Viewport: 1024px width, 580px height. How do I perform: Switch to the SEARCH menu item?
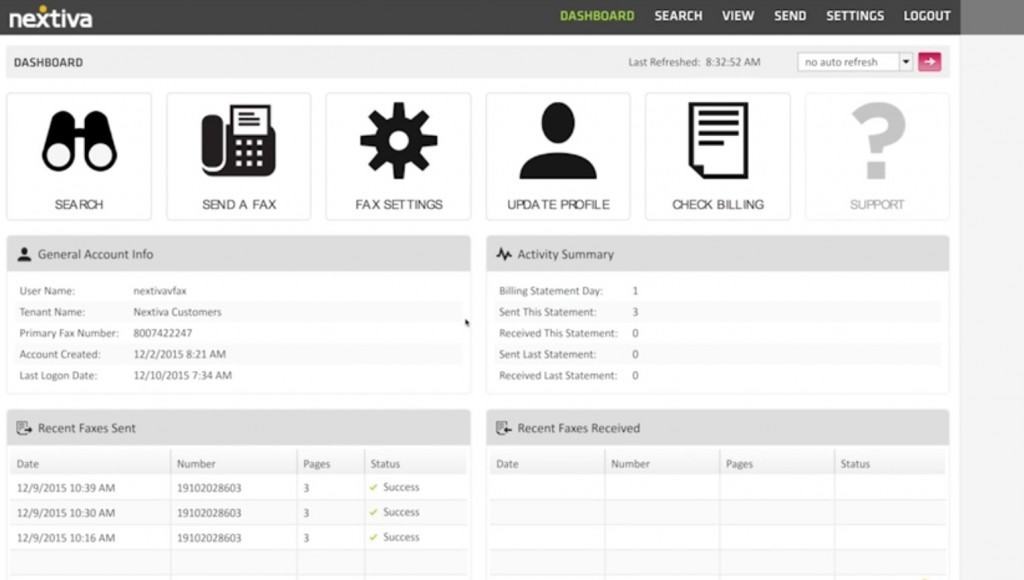point(678,16)
